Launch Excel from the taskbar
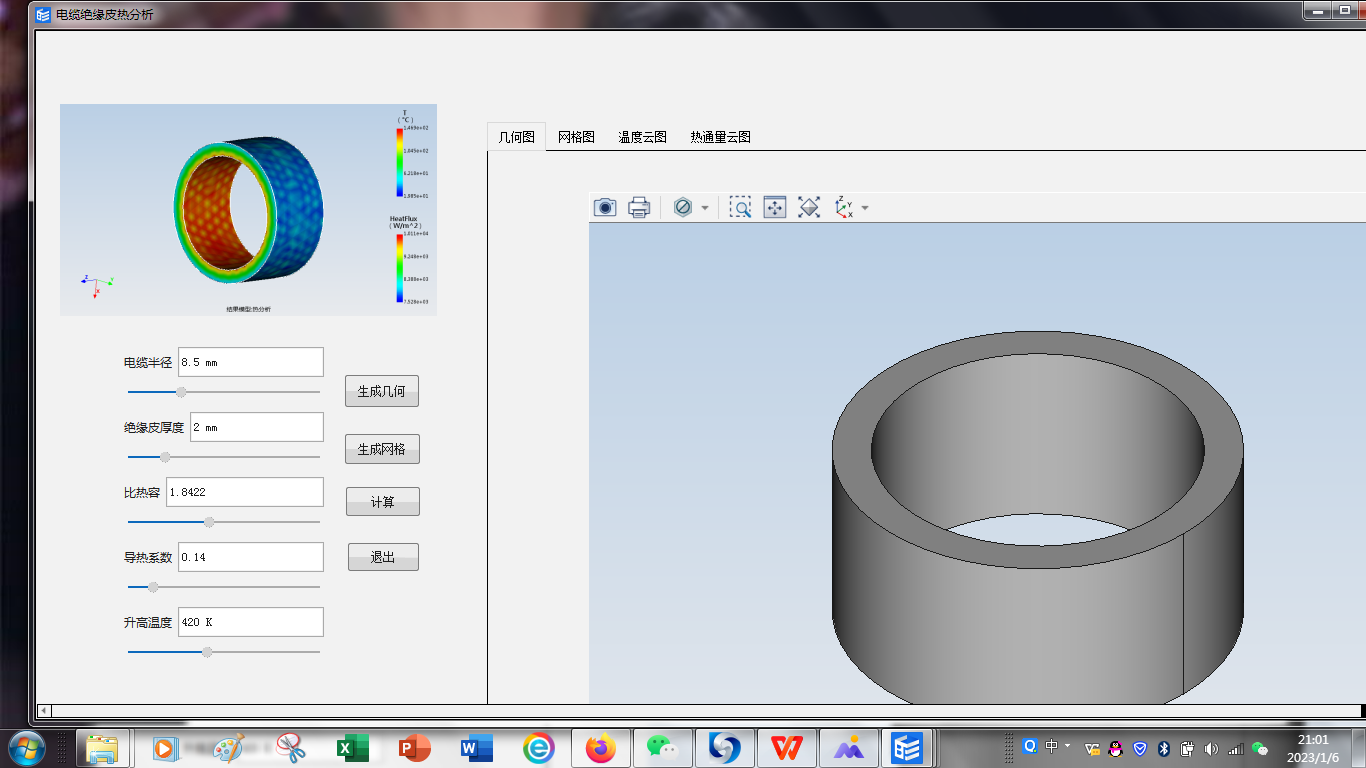The width and height of the screenshot is (1366, 768). [x=352, y=748]
